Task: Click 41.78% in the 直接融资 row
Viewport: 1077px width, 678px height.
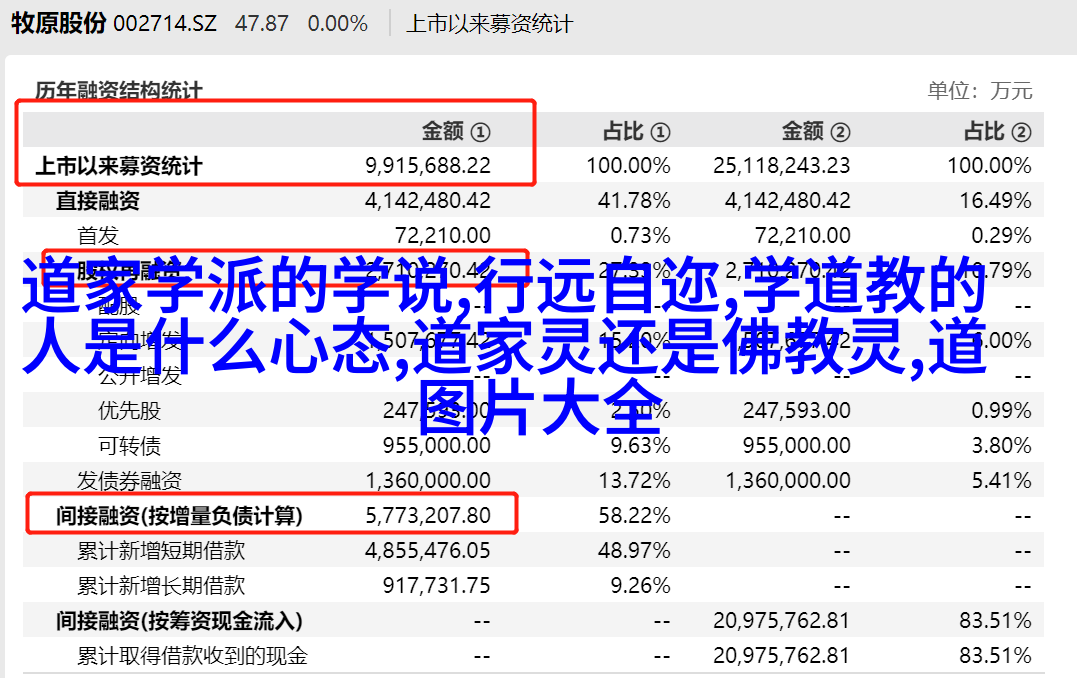Action: click(x=634, y=201)
